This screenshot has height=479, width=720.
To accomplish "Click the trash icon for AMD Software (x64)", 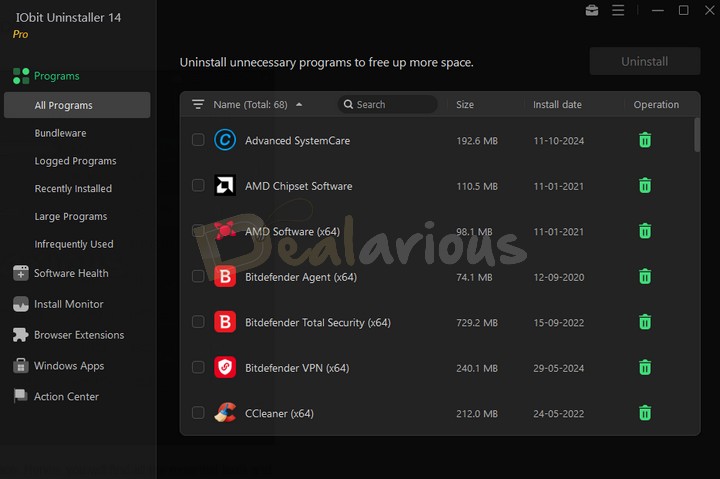I will pos(645,231).
